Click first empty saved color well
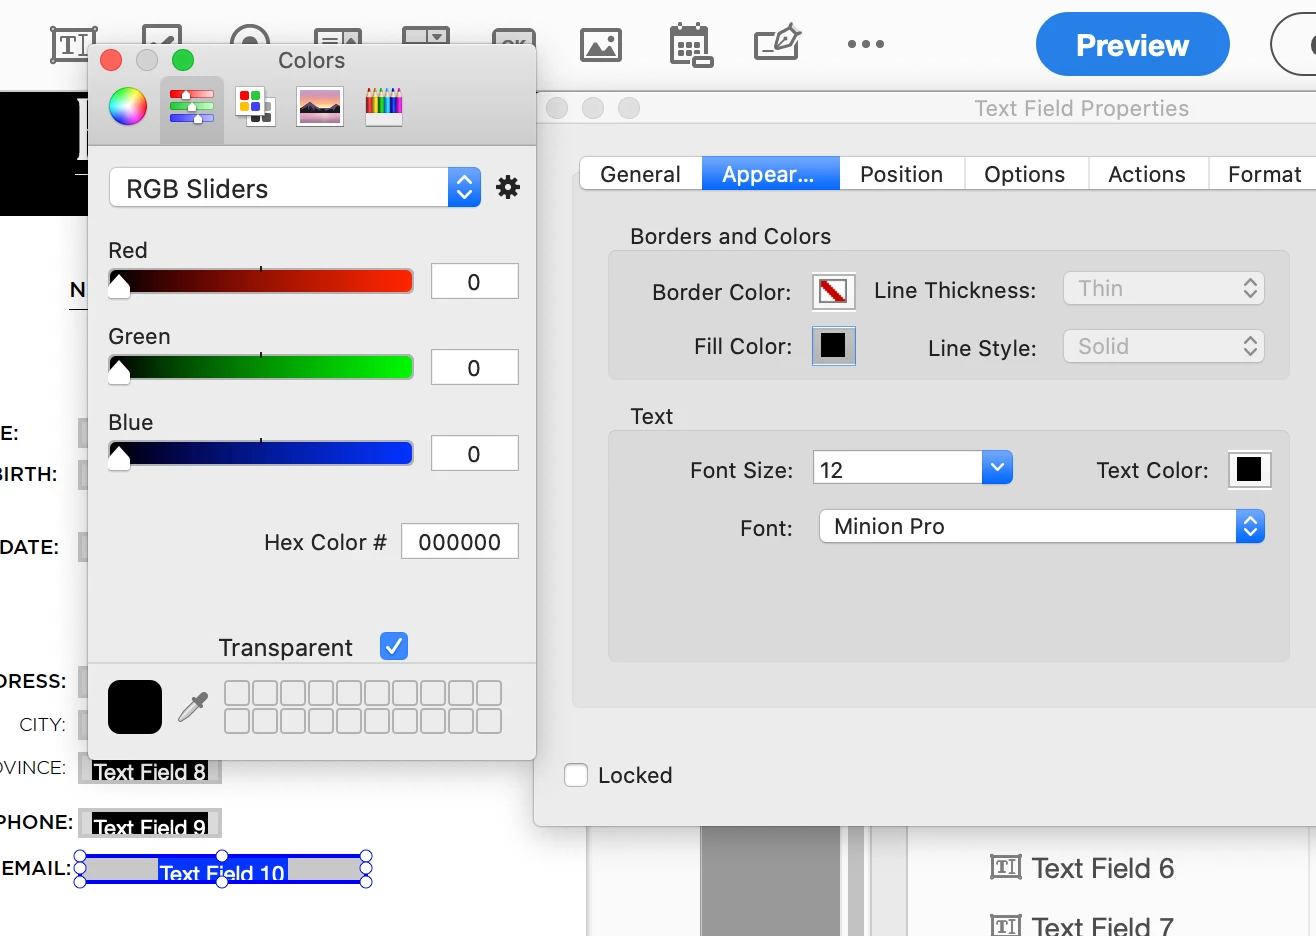This screenshot has height=936, width=1316. 237,693
